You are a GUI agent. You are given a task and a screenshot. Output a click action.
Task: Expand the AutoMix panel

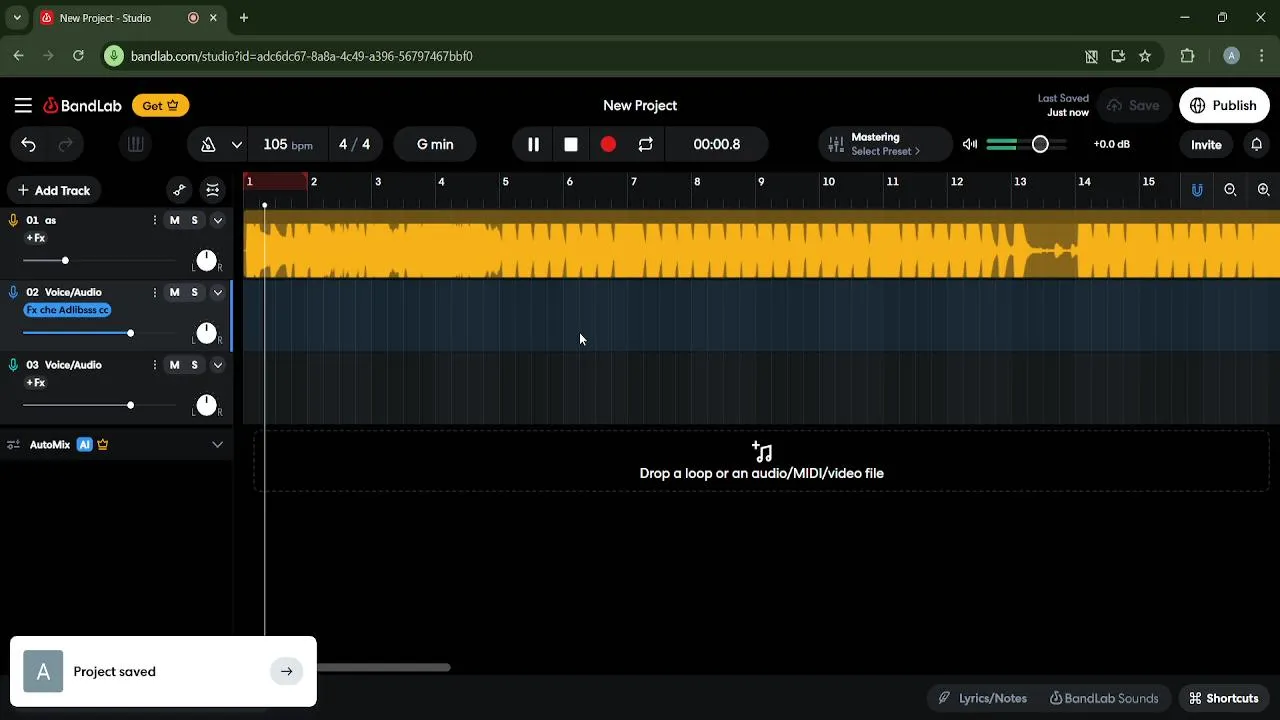217,445
